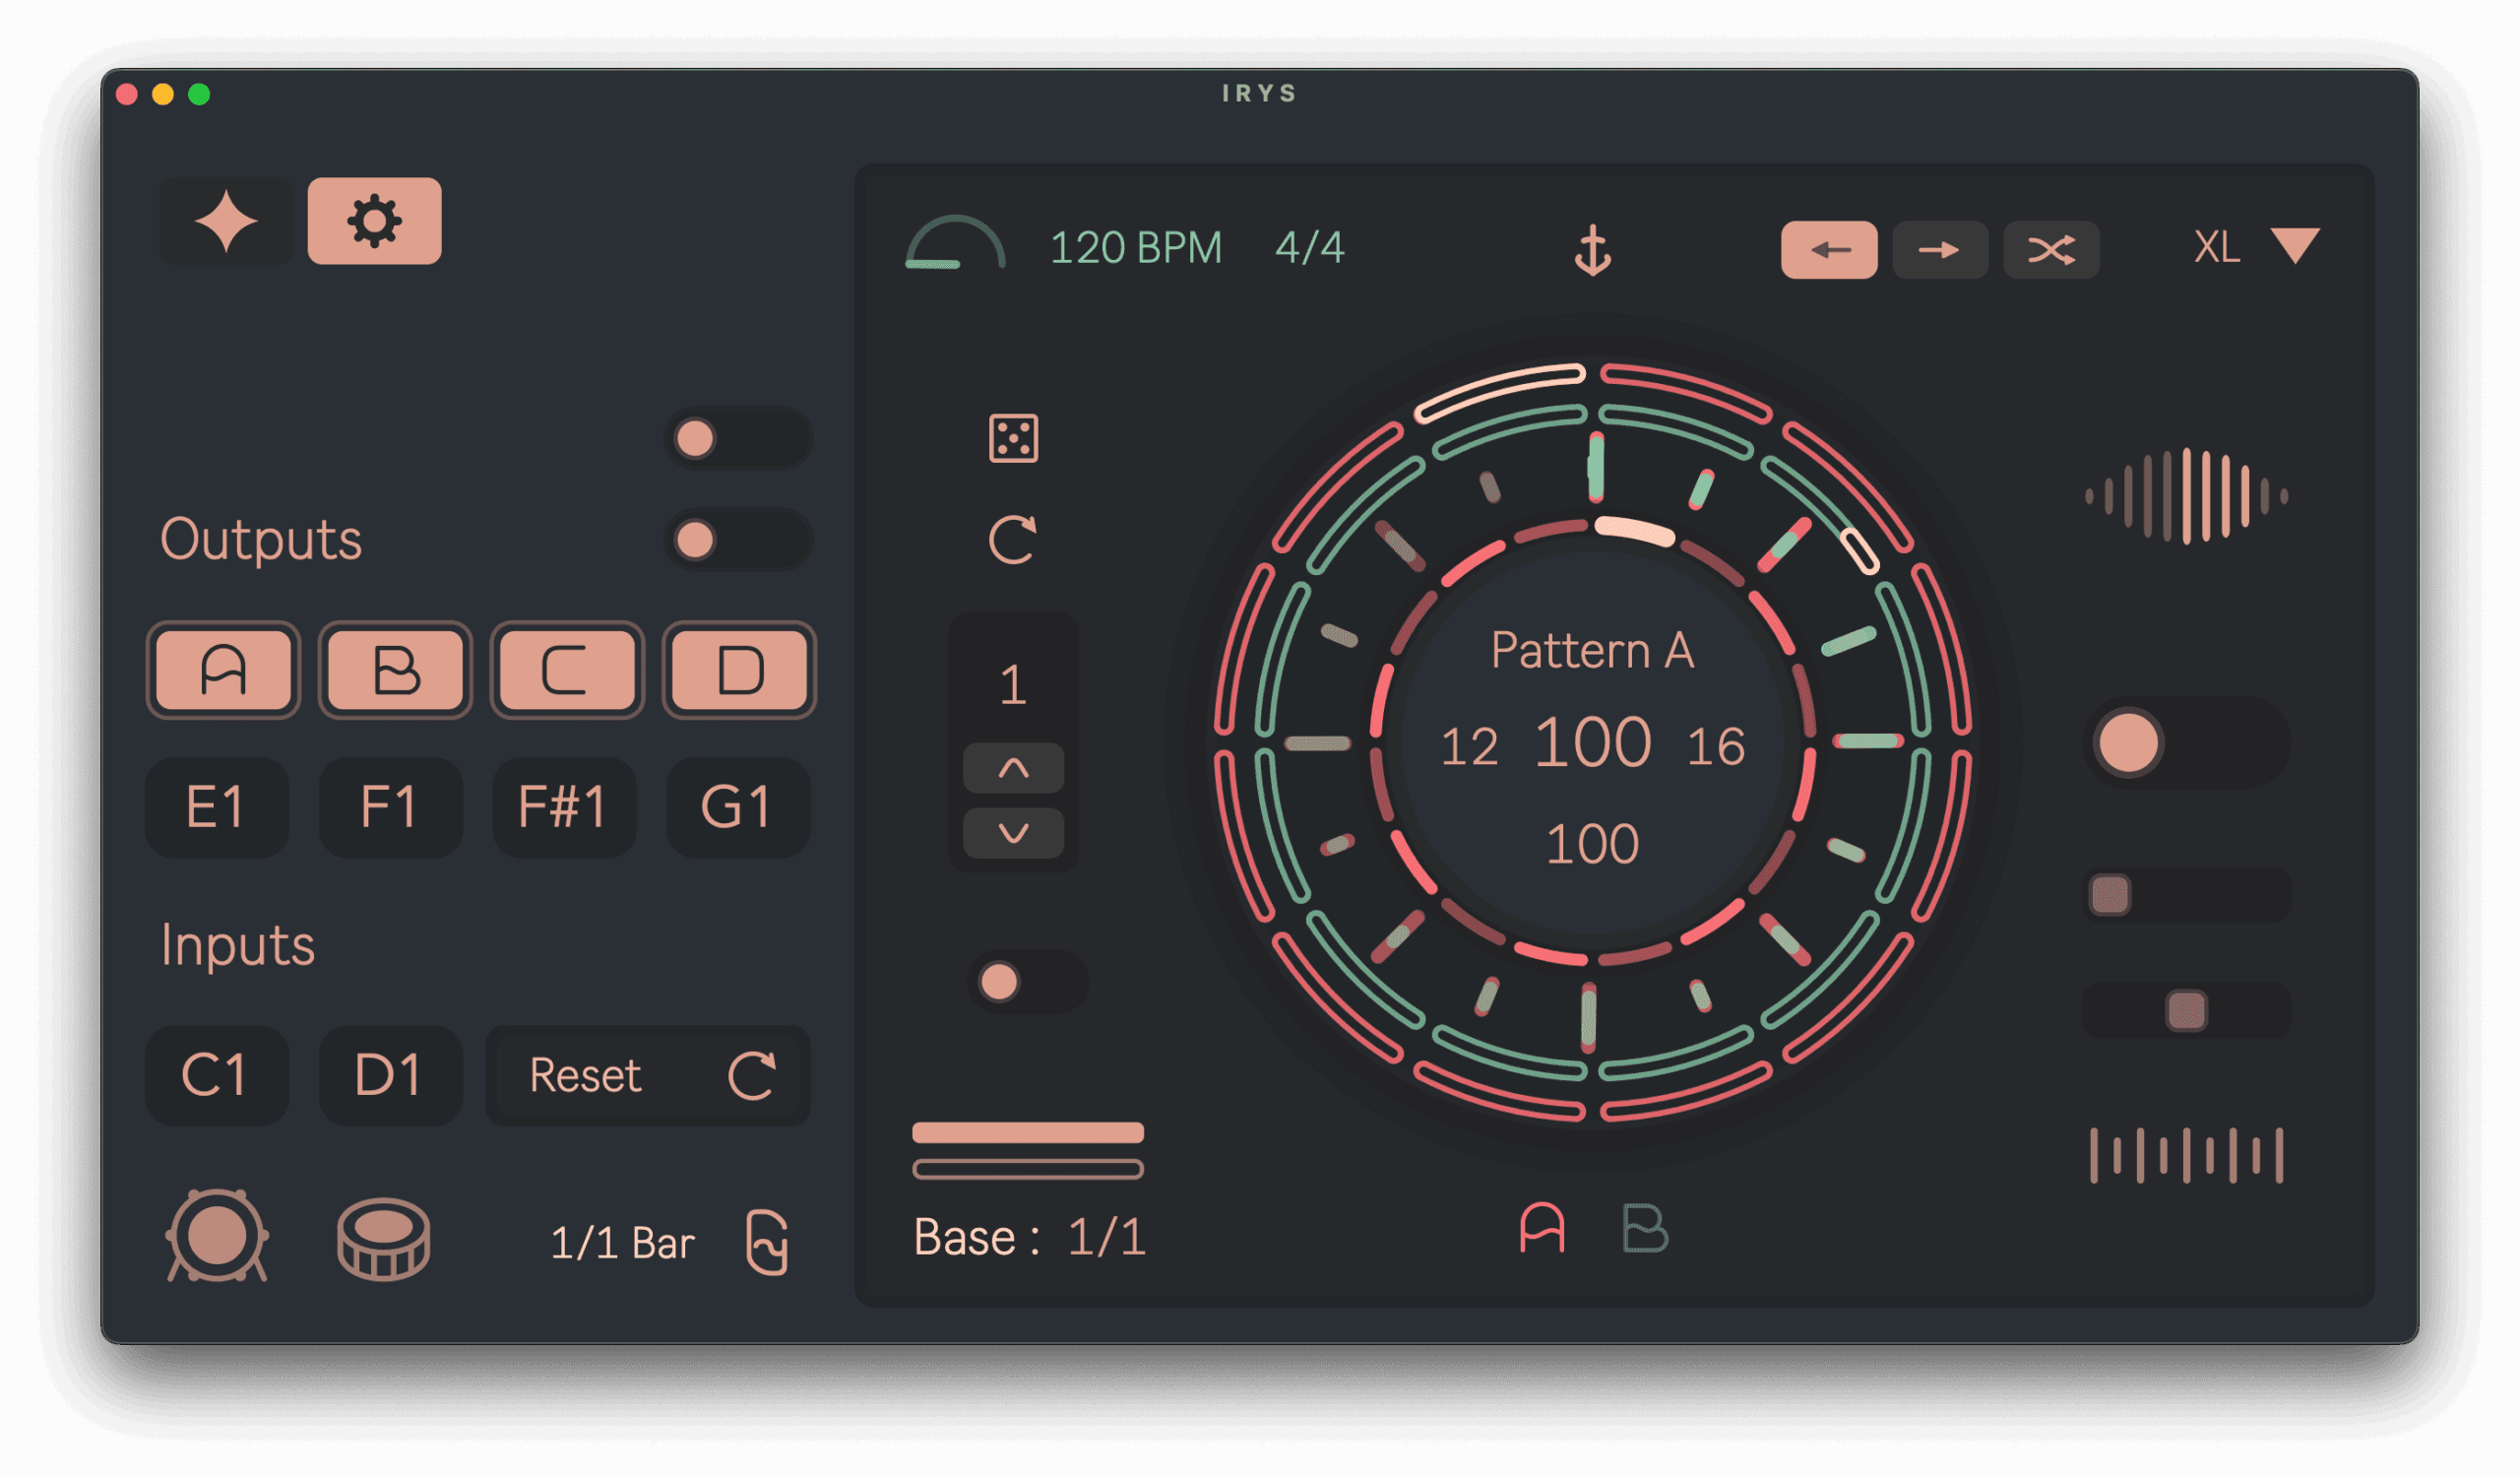Click the bass drum icon

tap(217, 1236)
